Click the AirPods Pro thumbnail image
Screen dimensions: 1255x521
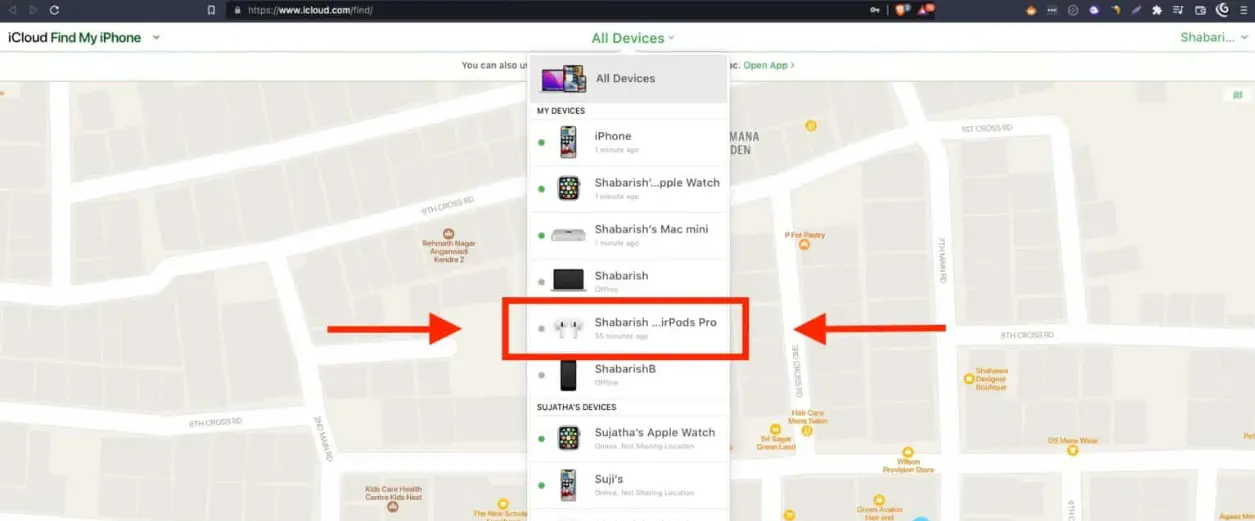[568, 328]
